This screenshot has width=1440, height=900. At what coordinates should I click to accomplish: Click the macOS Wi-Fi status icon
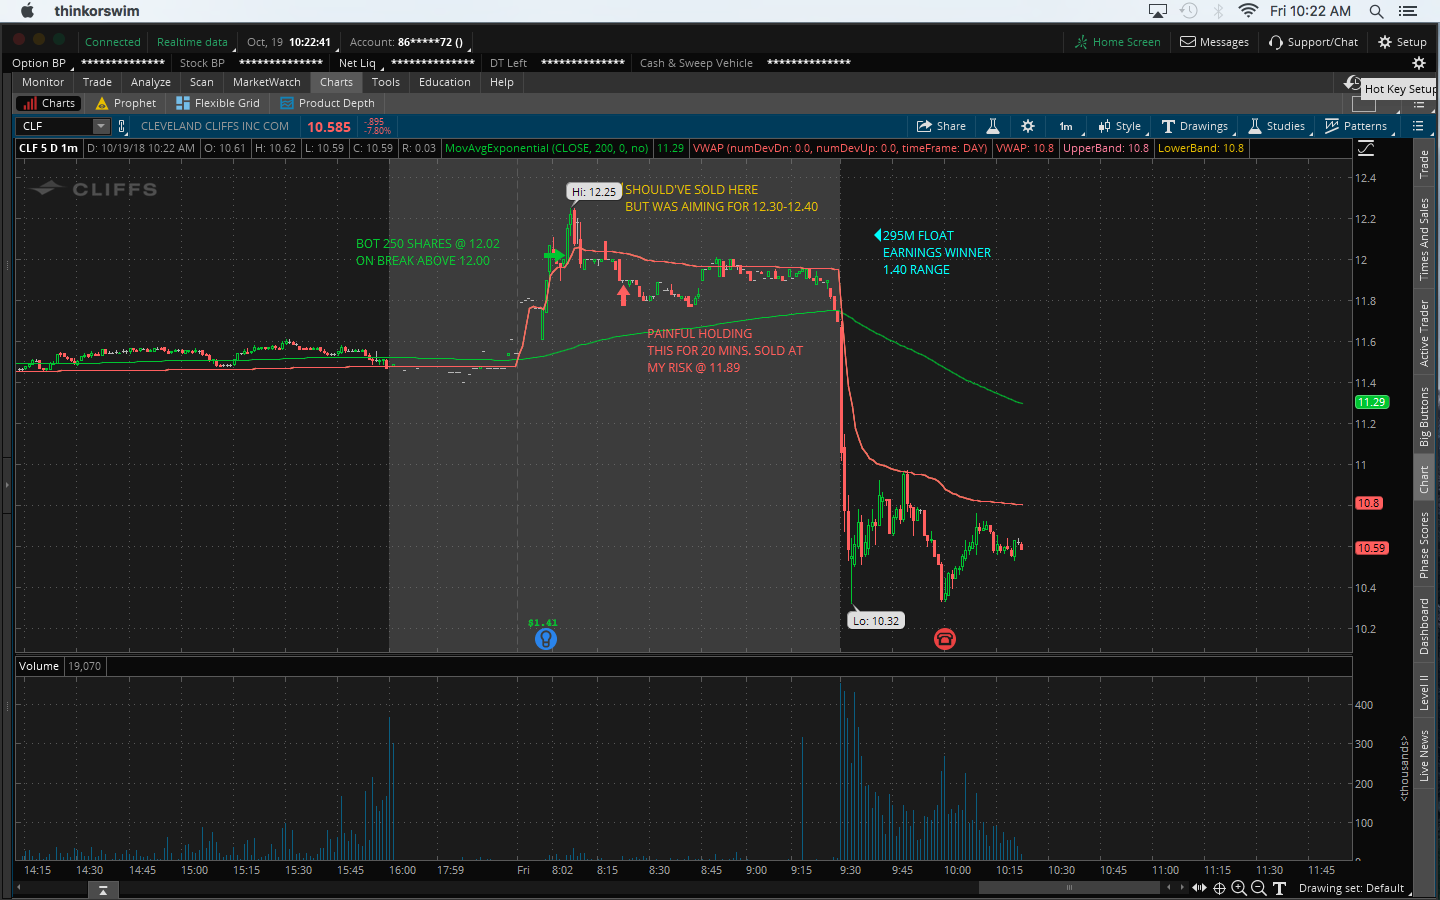click(x=1248, y=11)
